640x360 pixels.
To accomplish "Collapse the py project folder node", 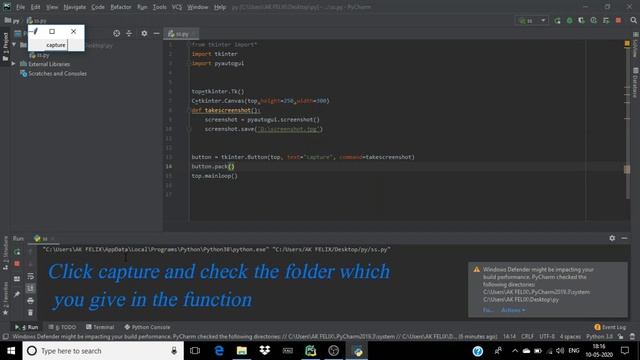I will pyautogui.click(x=14, y=44).
